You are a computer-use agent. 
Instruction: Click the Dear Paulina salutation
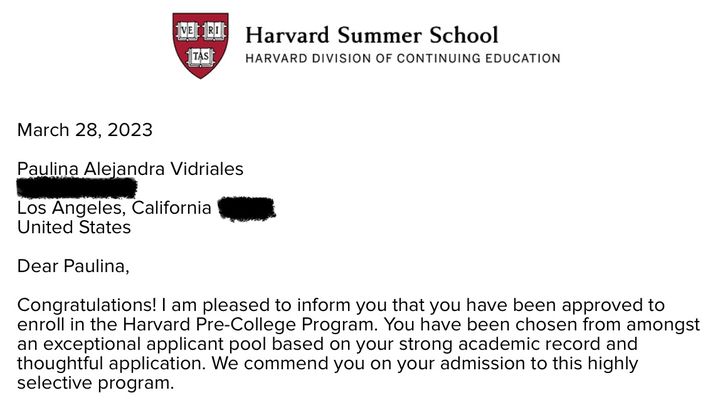click(x=73, y=266)
